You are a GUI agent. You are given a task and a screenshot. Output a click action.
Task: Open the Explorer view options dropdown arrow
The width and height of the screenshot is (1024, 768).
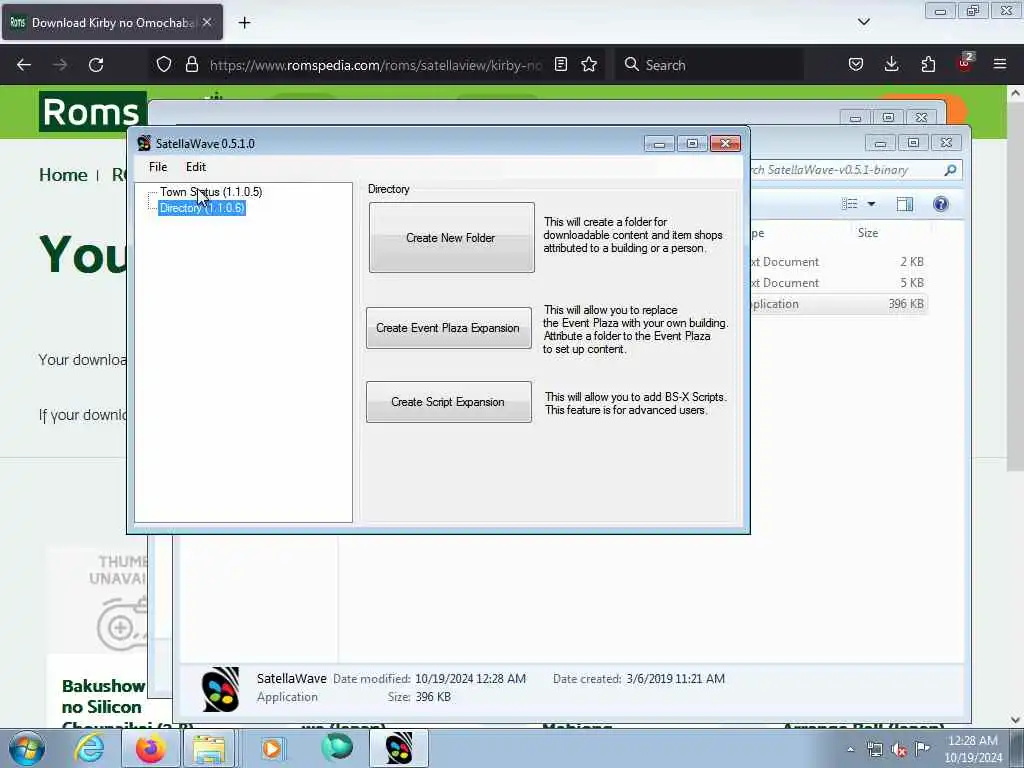(871, 204)
